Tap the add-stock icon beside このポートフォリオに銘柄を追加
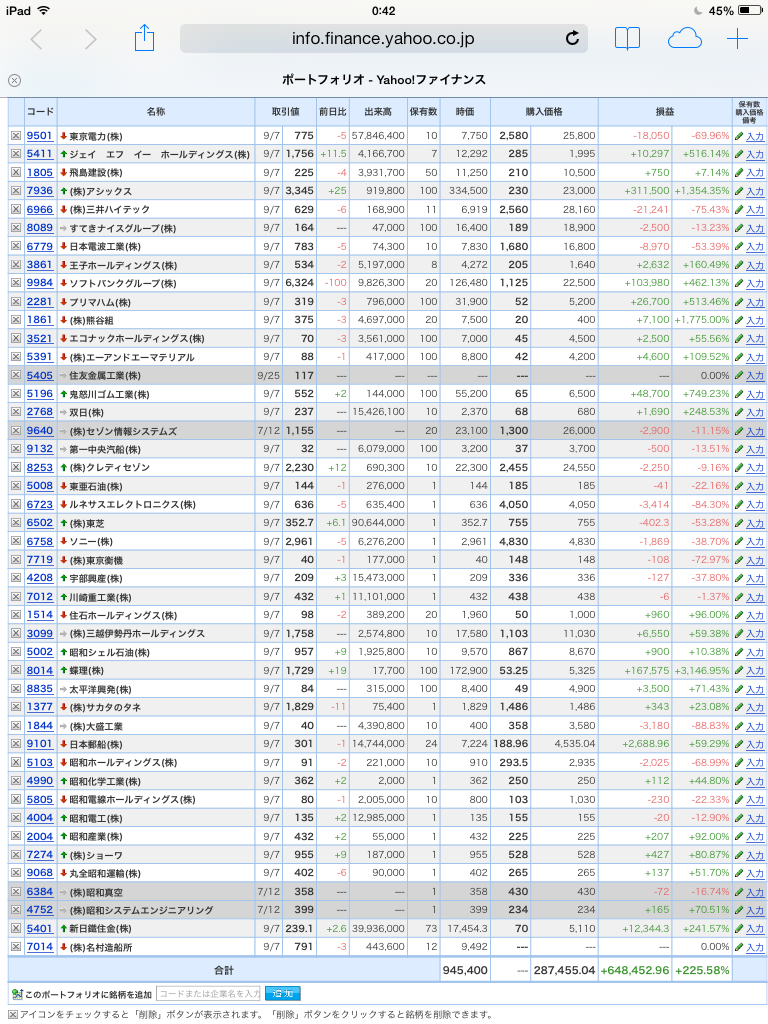This screenshot has width=768, height=1024. (x=16, y=994)
